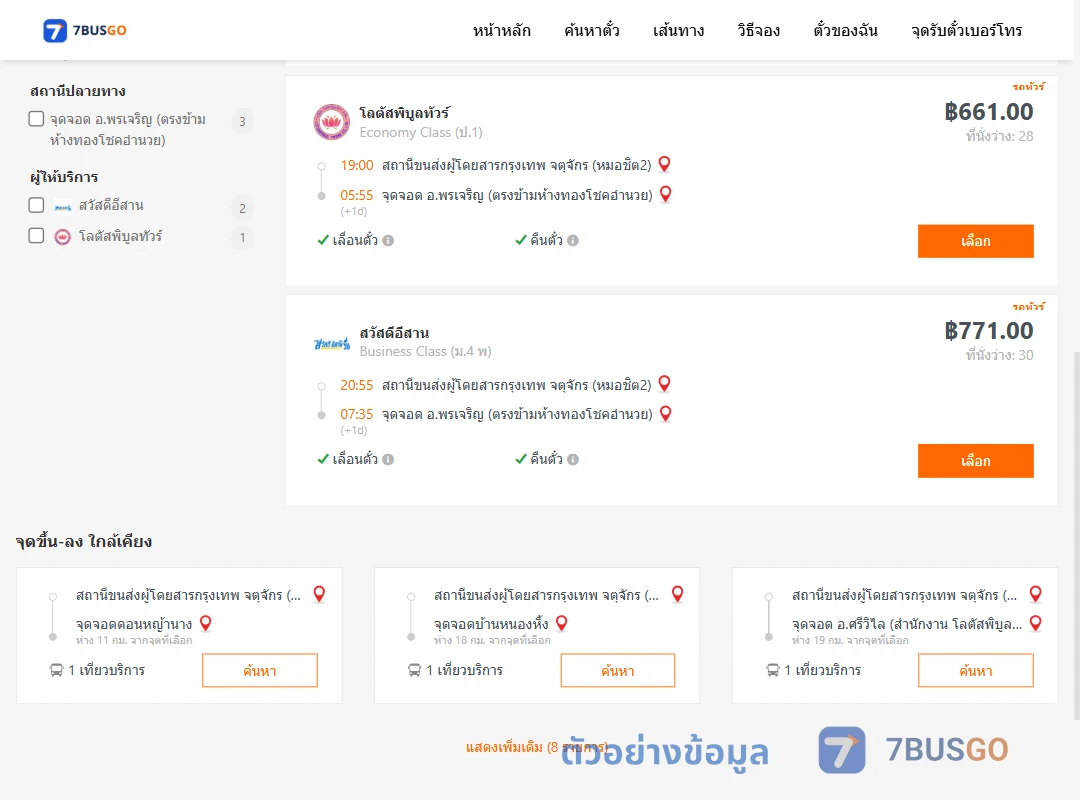Screen dimensions: 1080x800
Task: Click the 19:00 departure time
Action: [356, 165]
